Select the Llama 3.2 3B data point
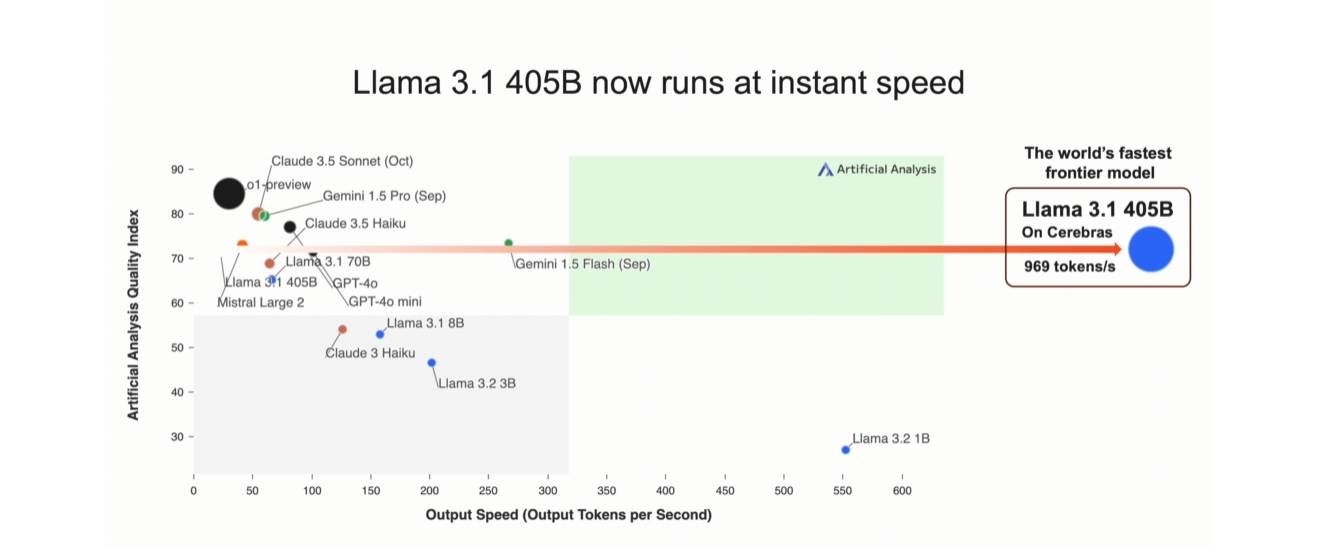Image resolution: width=1325 pixels, height=549 pixels. (432, 363)
